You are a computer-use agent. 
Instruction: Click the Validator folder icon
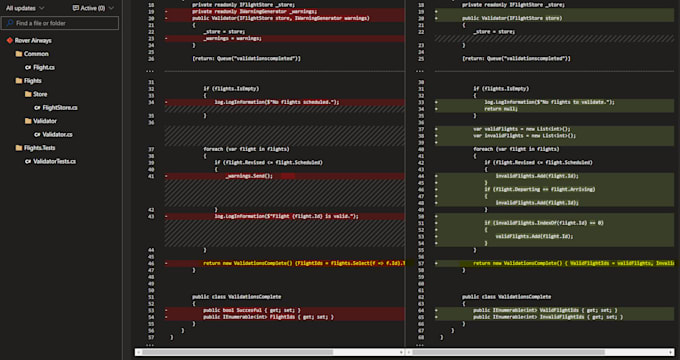click(x=28, y=121)
